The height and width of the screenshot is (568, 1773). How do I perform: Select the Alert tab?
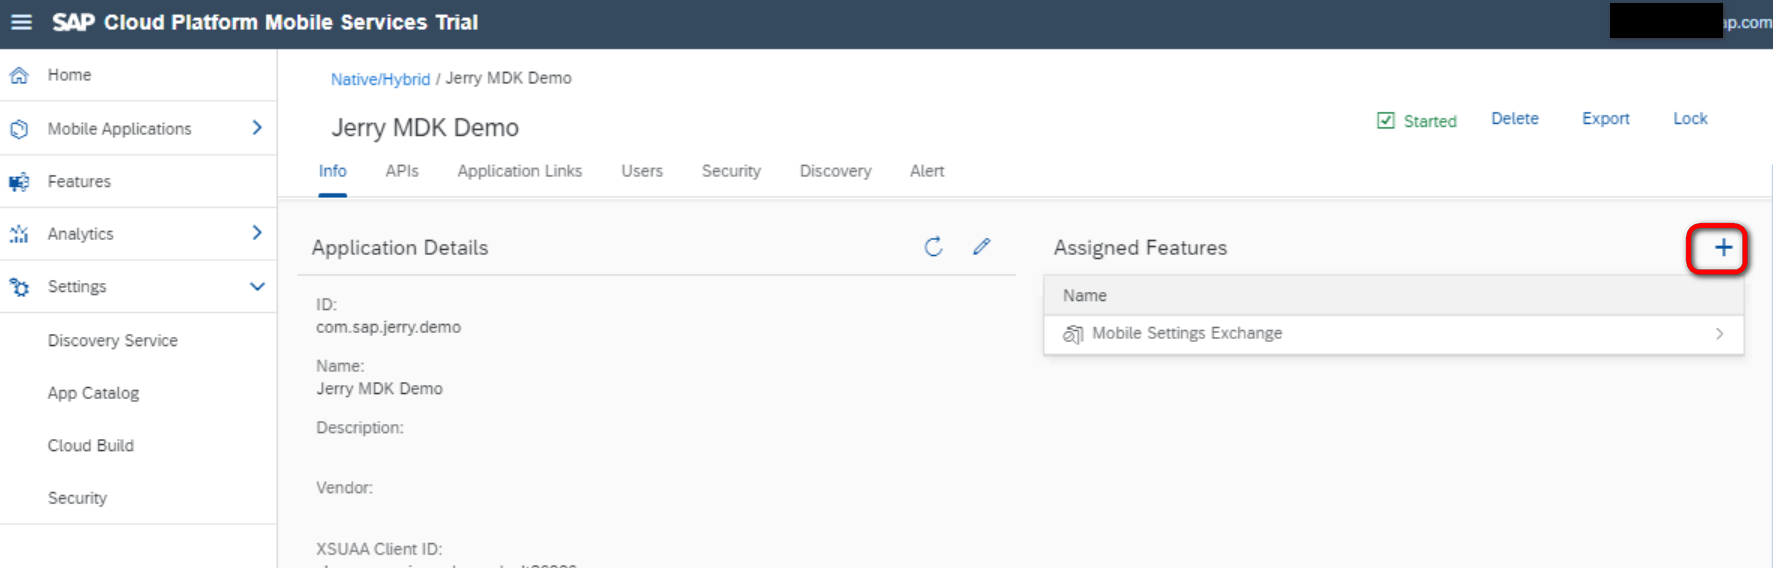(927, 171)
